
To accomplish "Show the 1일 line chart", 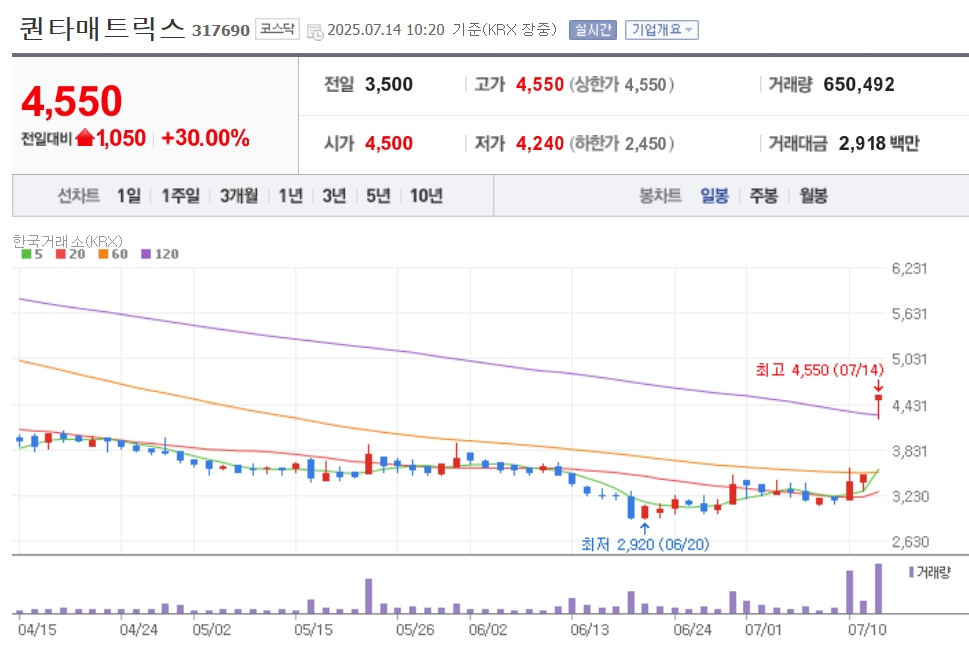I will click(x=129, y=196).
